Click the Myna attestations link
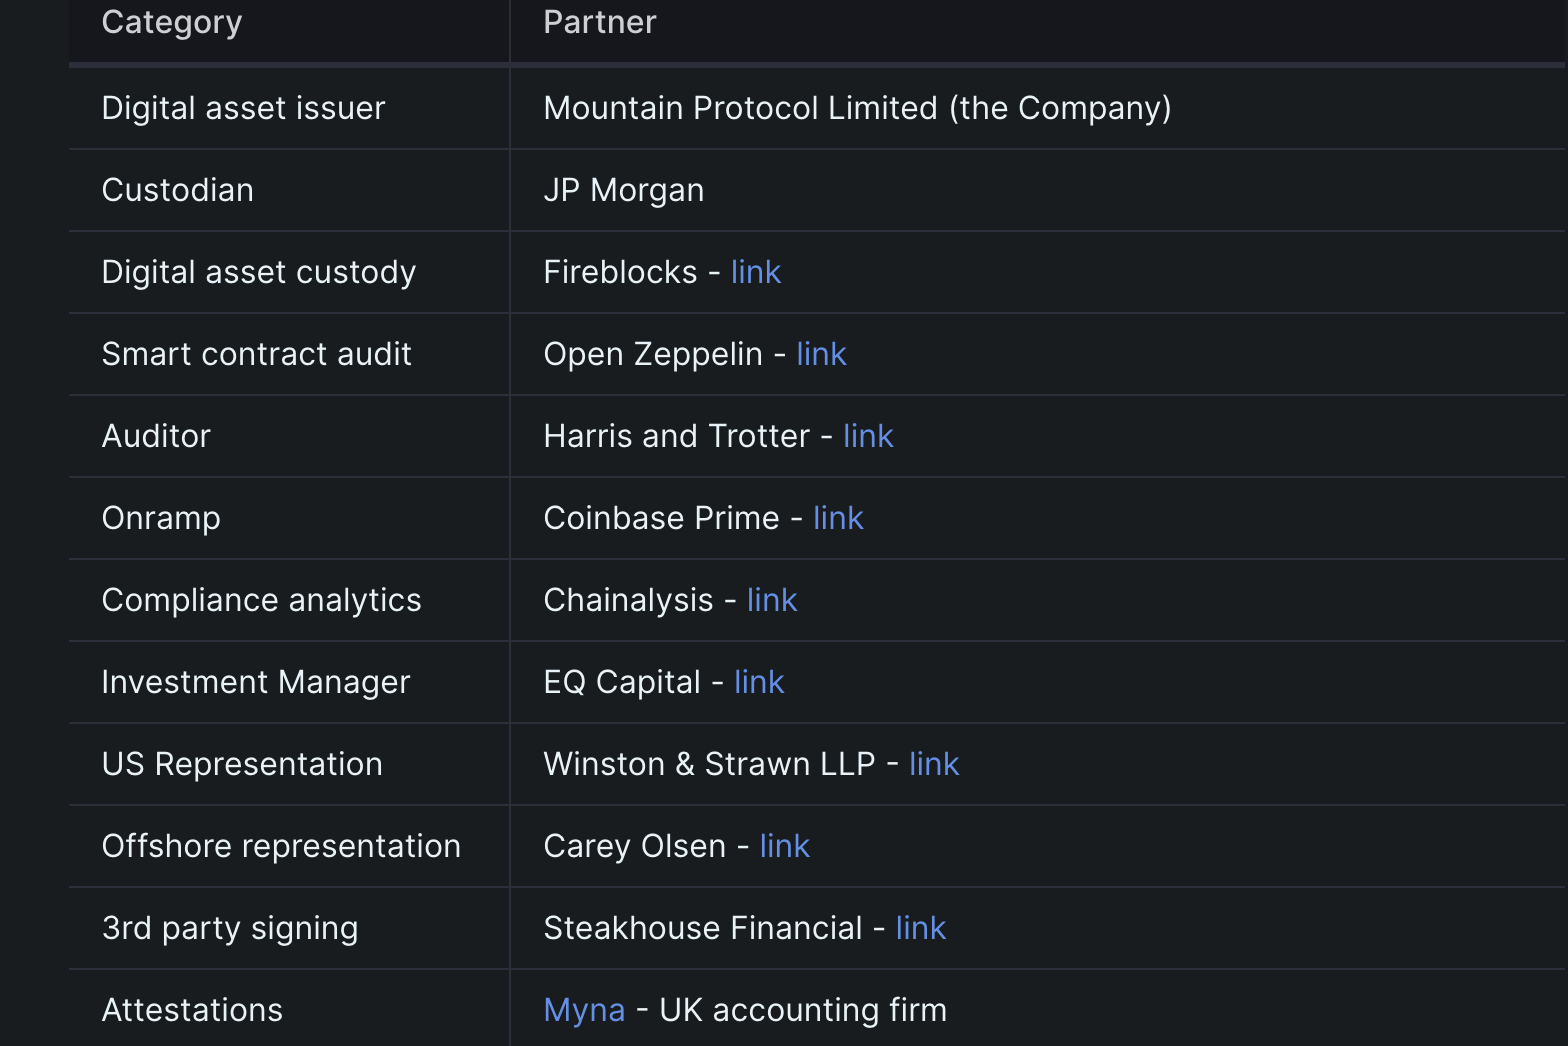The height and width of the screenshot is (1046, 1568). tap(584, 1010)
